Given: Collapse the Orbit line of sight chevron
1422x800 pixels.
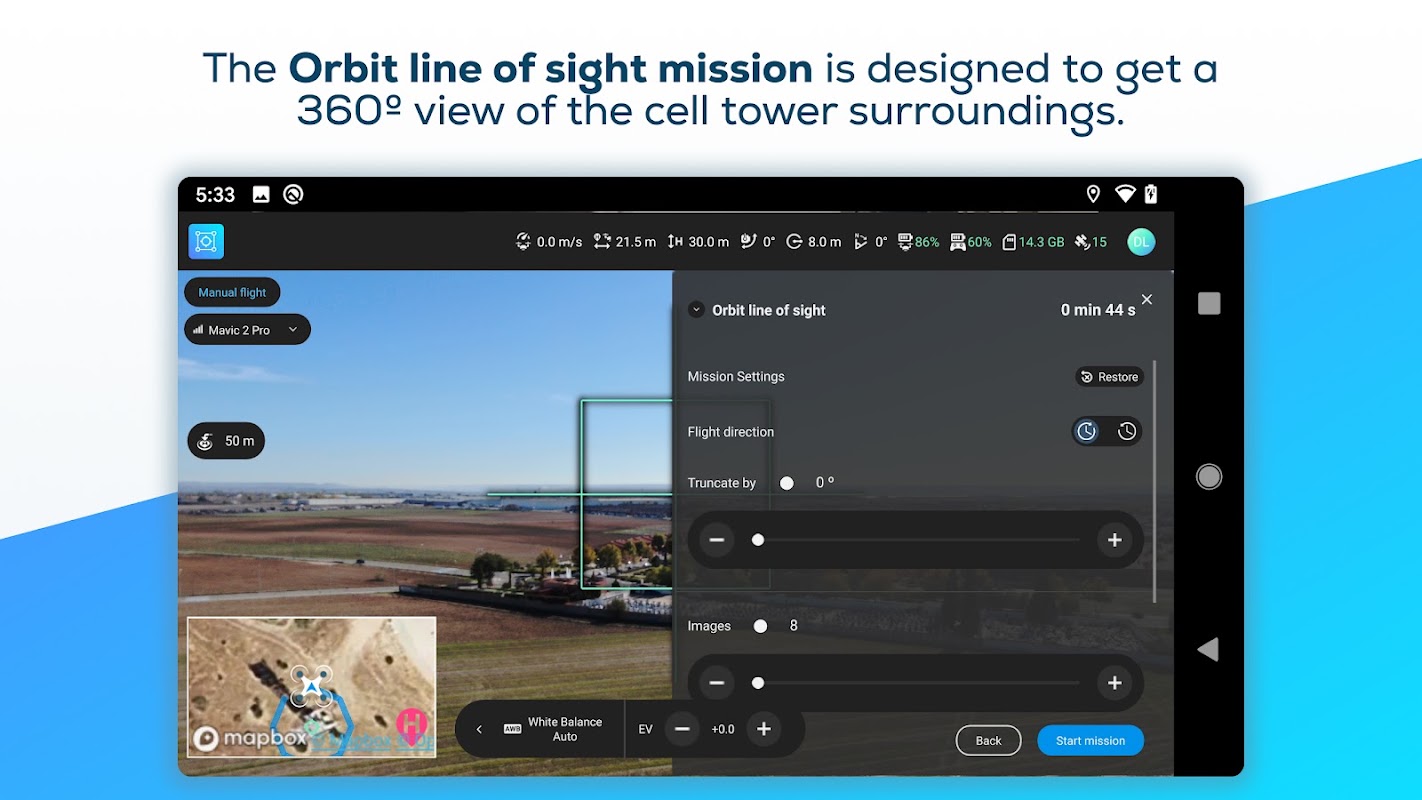Looking at the screenshot, I should (x=696, y=310).
